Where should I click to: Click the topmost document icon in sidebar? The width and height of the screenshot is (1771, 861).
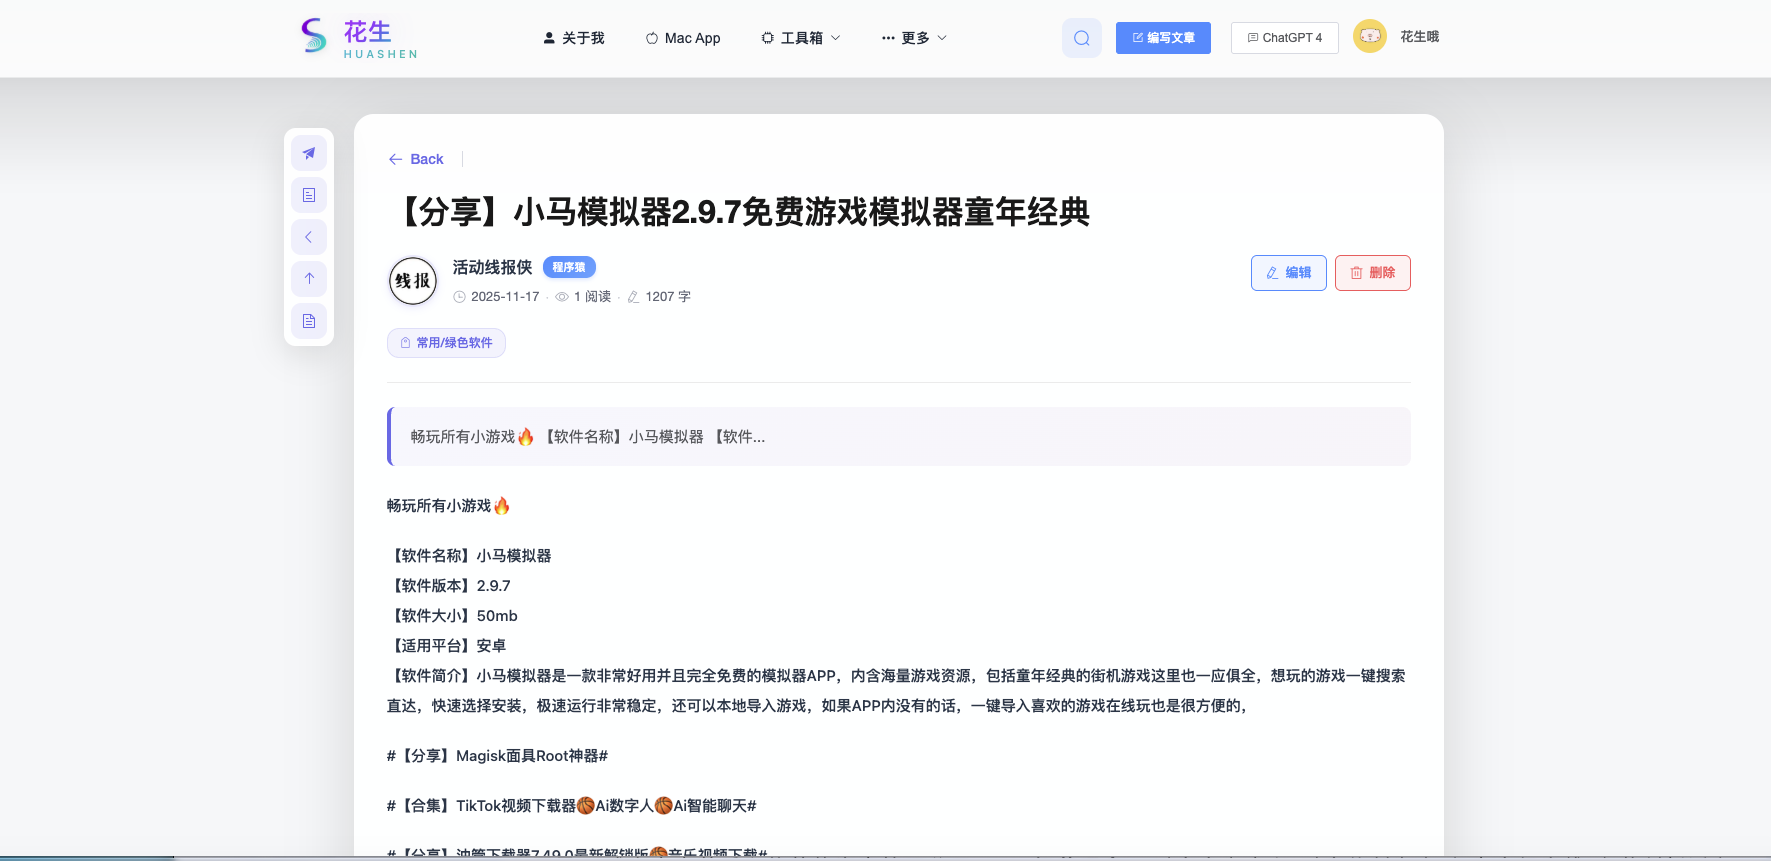click(309, 195)
